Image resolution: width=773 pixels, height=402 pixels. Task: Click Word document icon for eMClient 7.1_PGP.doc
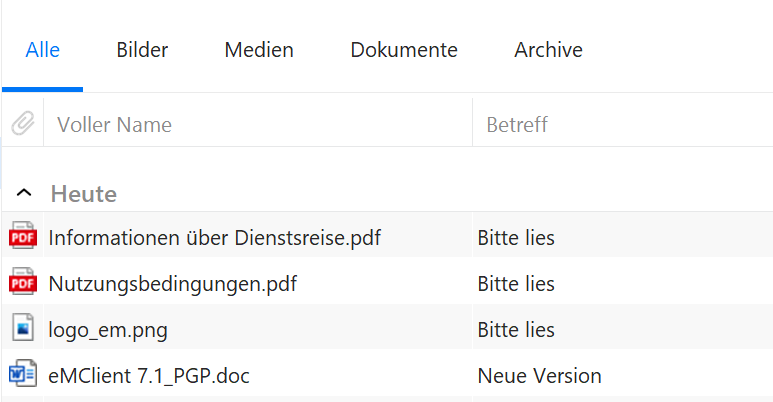(x=23, y=374)
